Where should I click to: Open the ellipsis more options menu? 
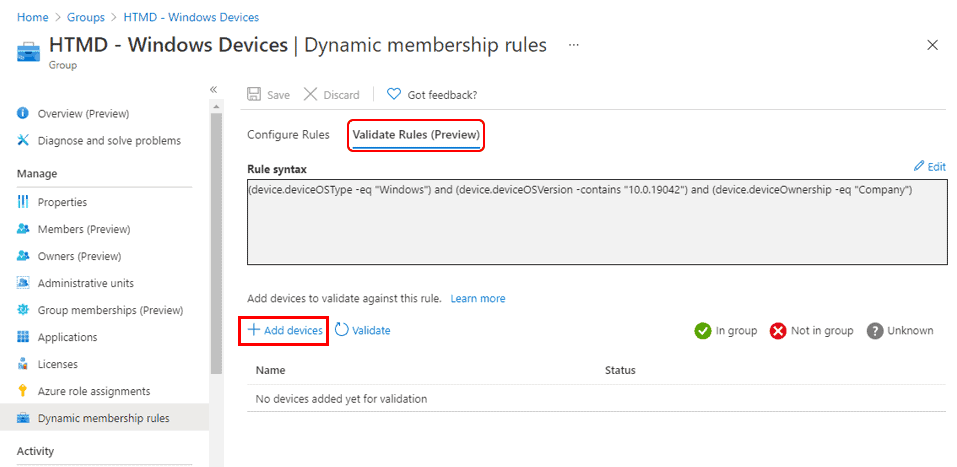point(574,45)
